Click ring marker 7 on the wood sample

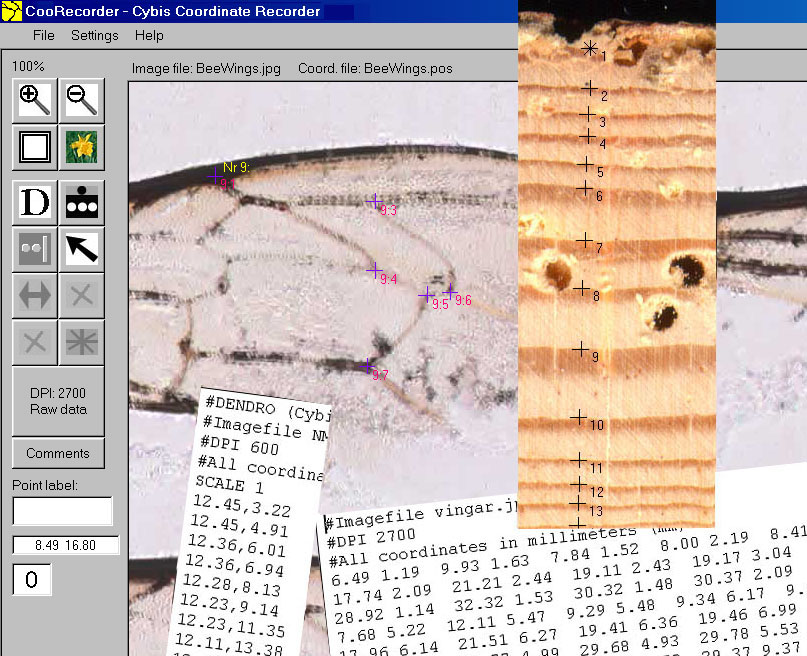[x=584, y=240]
